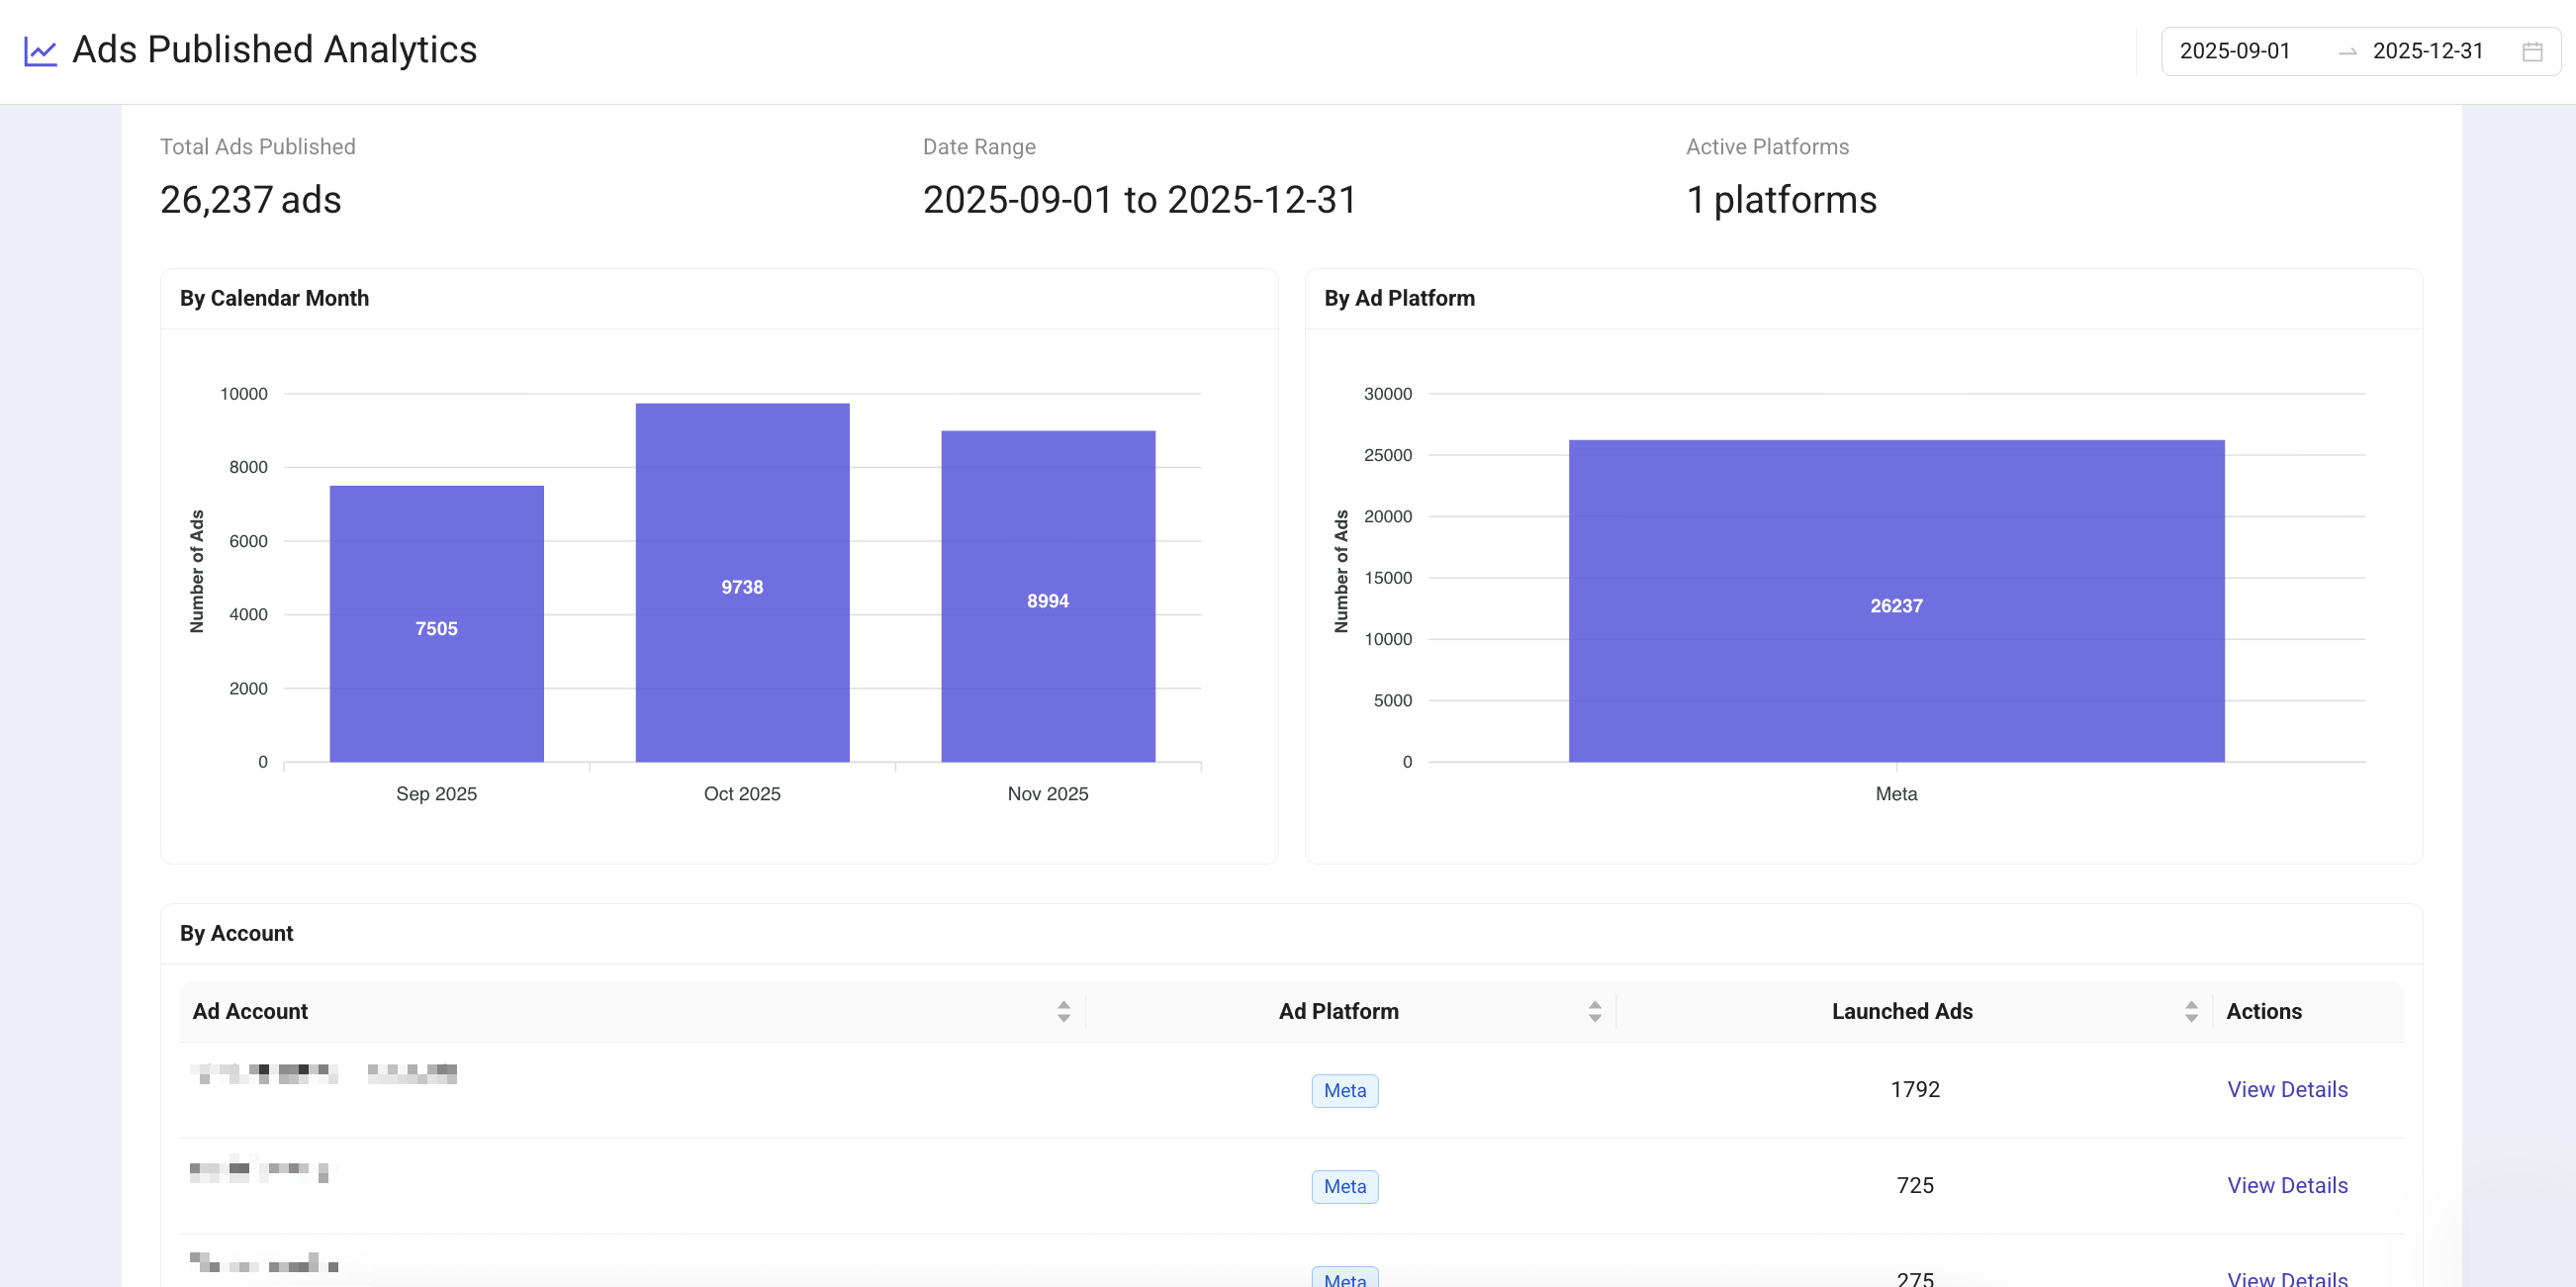Click the start date field 2025-09-01
Screen dimensions: 2576x1287
coord(2234,51)
